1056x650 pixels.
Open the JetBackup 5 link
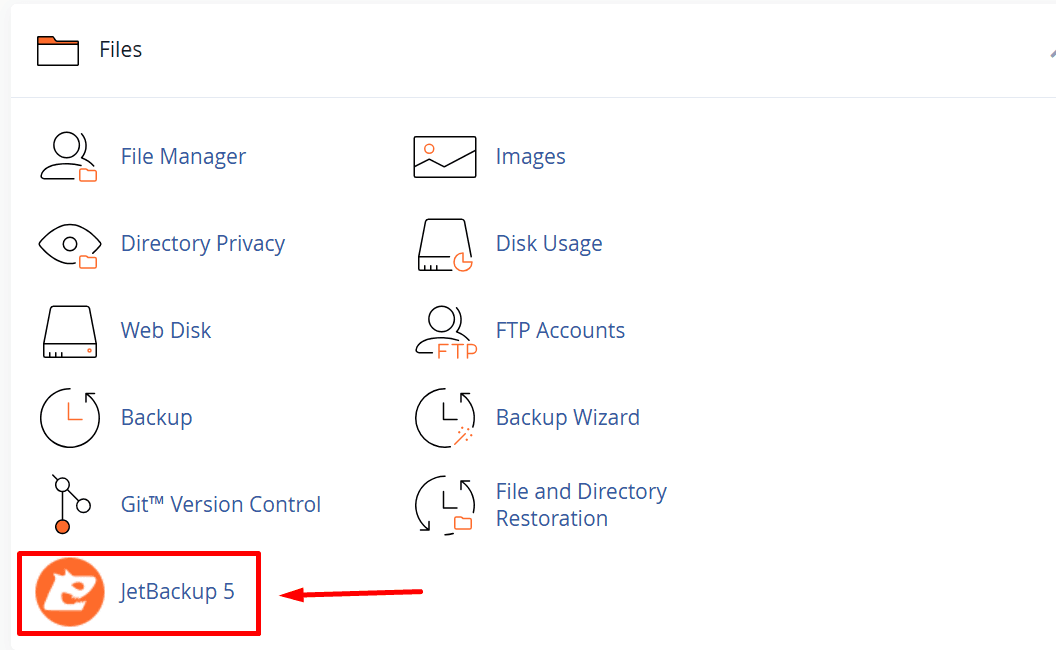tap(177, 592)
